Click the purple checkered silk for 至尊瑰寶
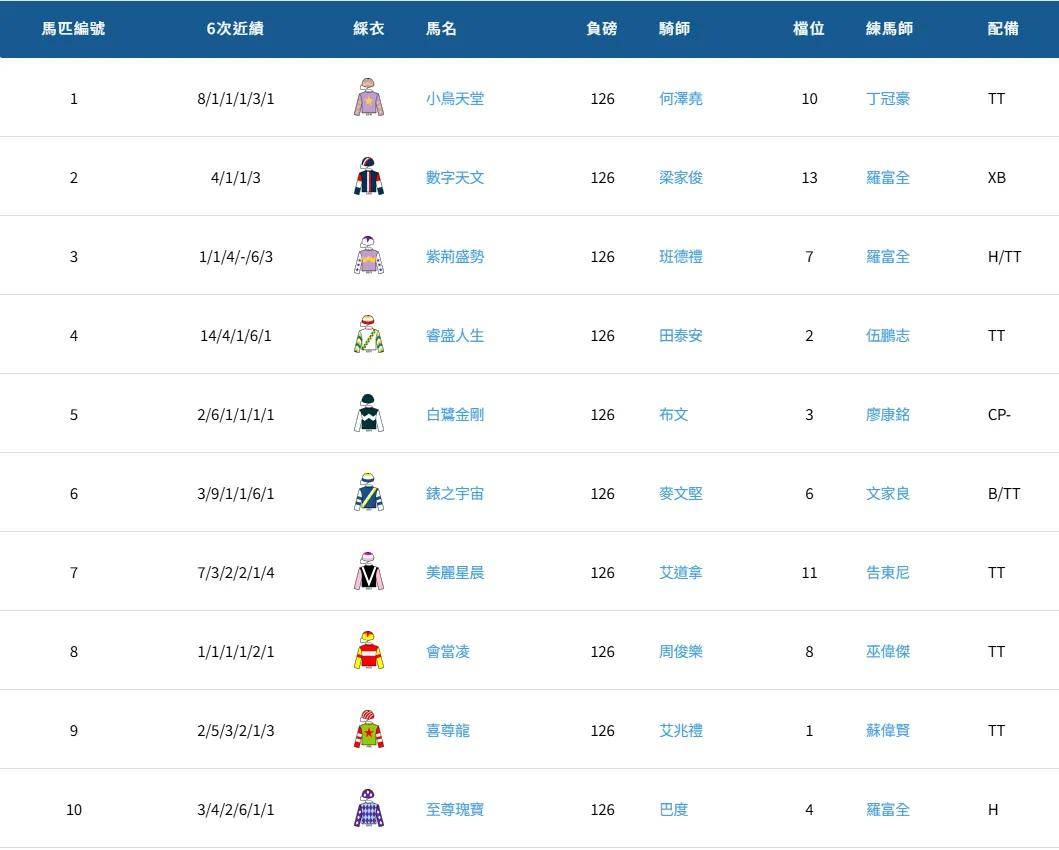The height and width of the screenshot is (850, 1059). click(x=370, y=809)
